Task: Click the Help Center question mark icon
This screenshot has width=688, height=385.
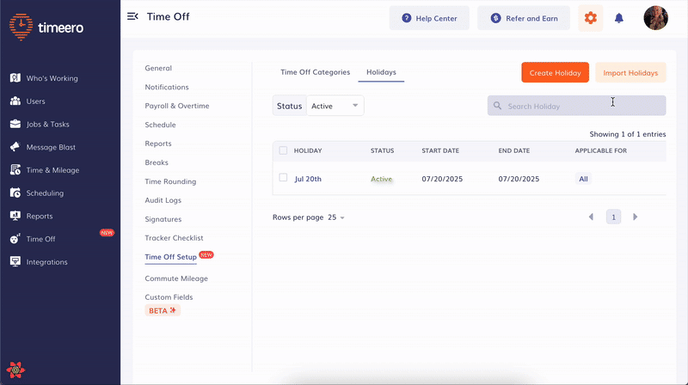Action: click(407, 18)
